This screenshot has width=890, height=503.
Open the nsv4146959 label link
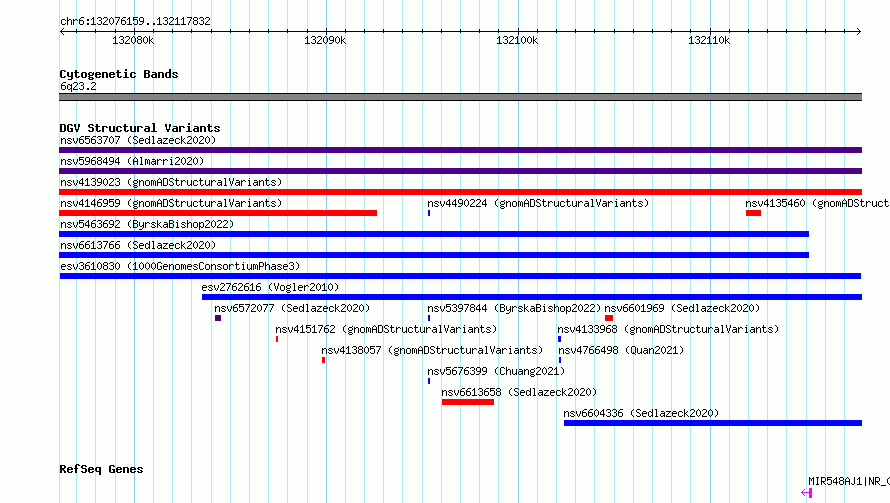tap(171, 203)
